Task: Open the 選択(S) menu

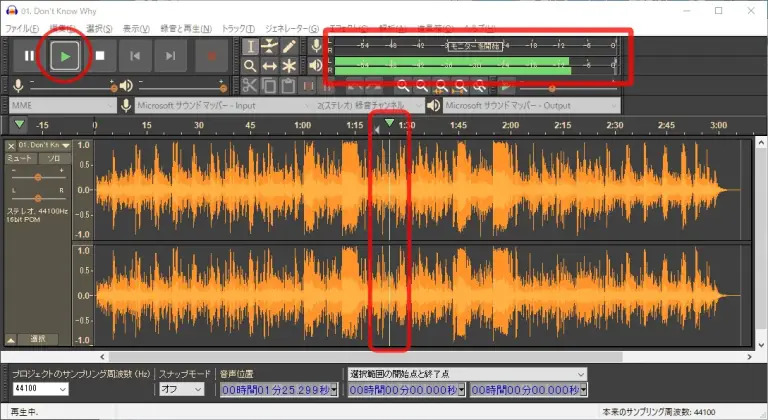Action: click(99, 28)
